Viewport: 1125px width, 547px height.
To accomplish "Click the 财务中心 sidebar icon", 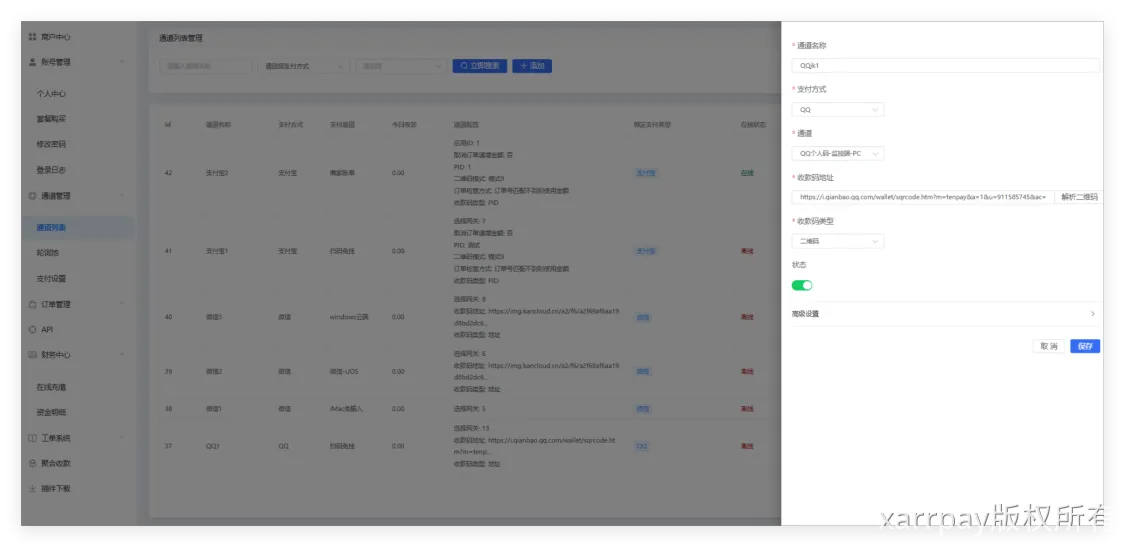I will pos(32,354).
